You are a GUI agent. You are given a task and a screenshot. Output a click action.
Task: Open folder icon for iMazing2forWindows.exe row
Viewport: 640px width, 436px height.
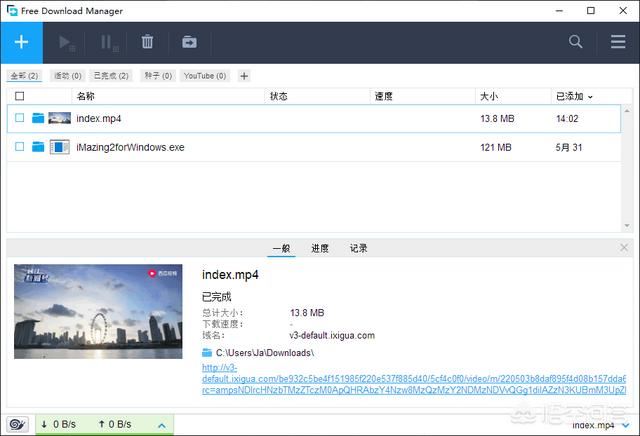pos(38,147)
